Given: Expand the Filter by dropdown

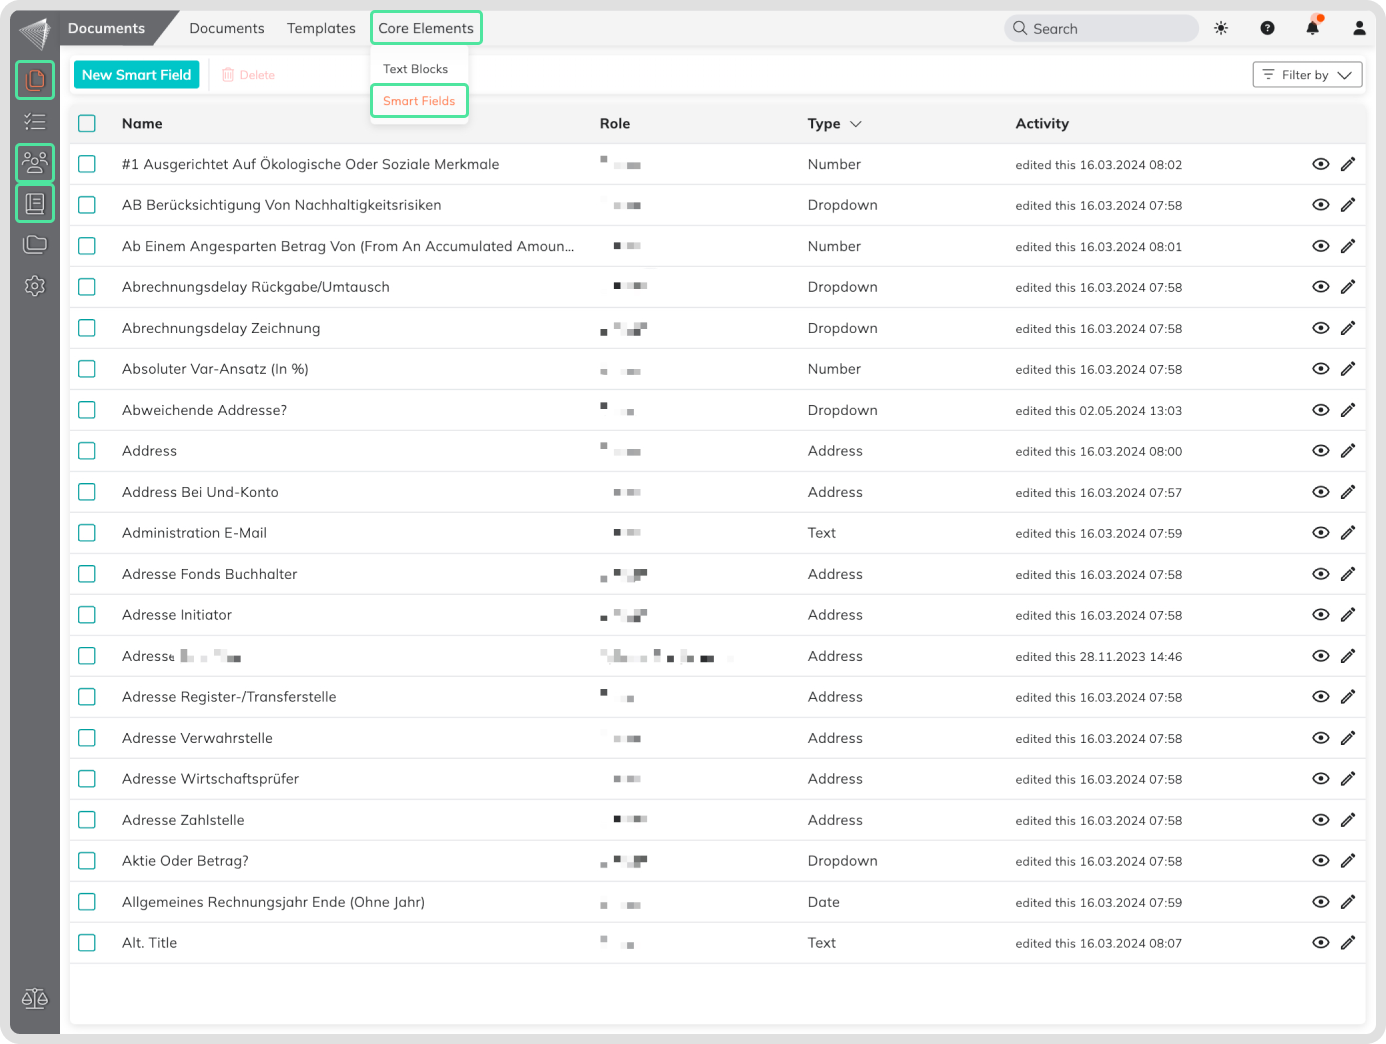Looking at the screenshot, I should [x=1307, y=75].
